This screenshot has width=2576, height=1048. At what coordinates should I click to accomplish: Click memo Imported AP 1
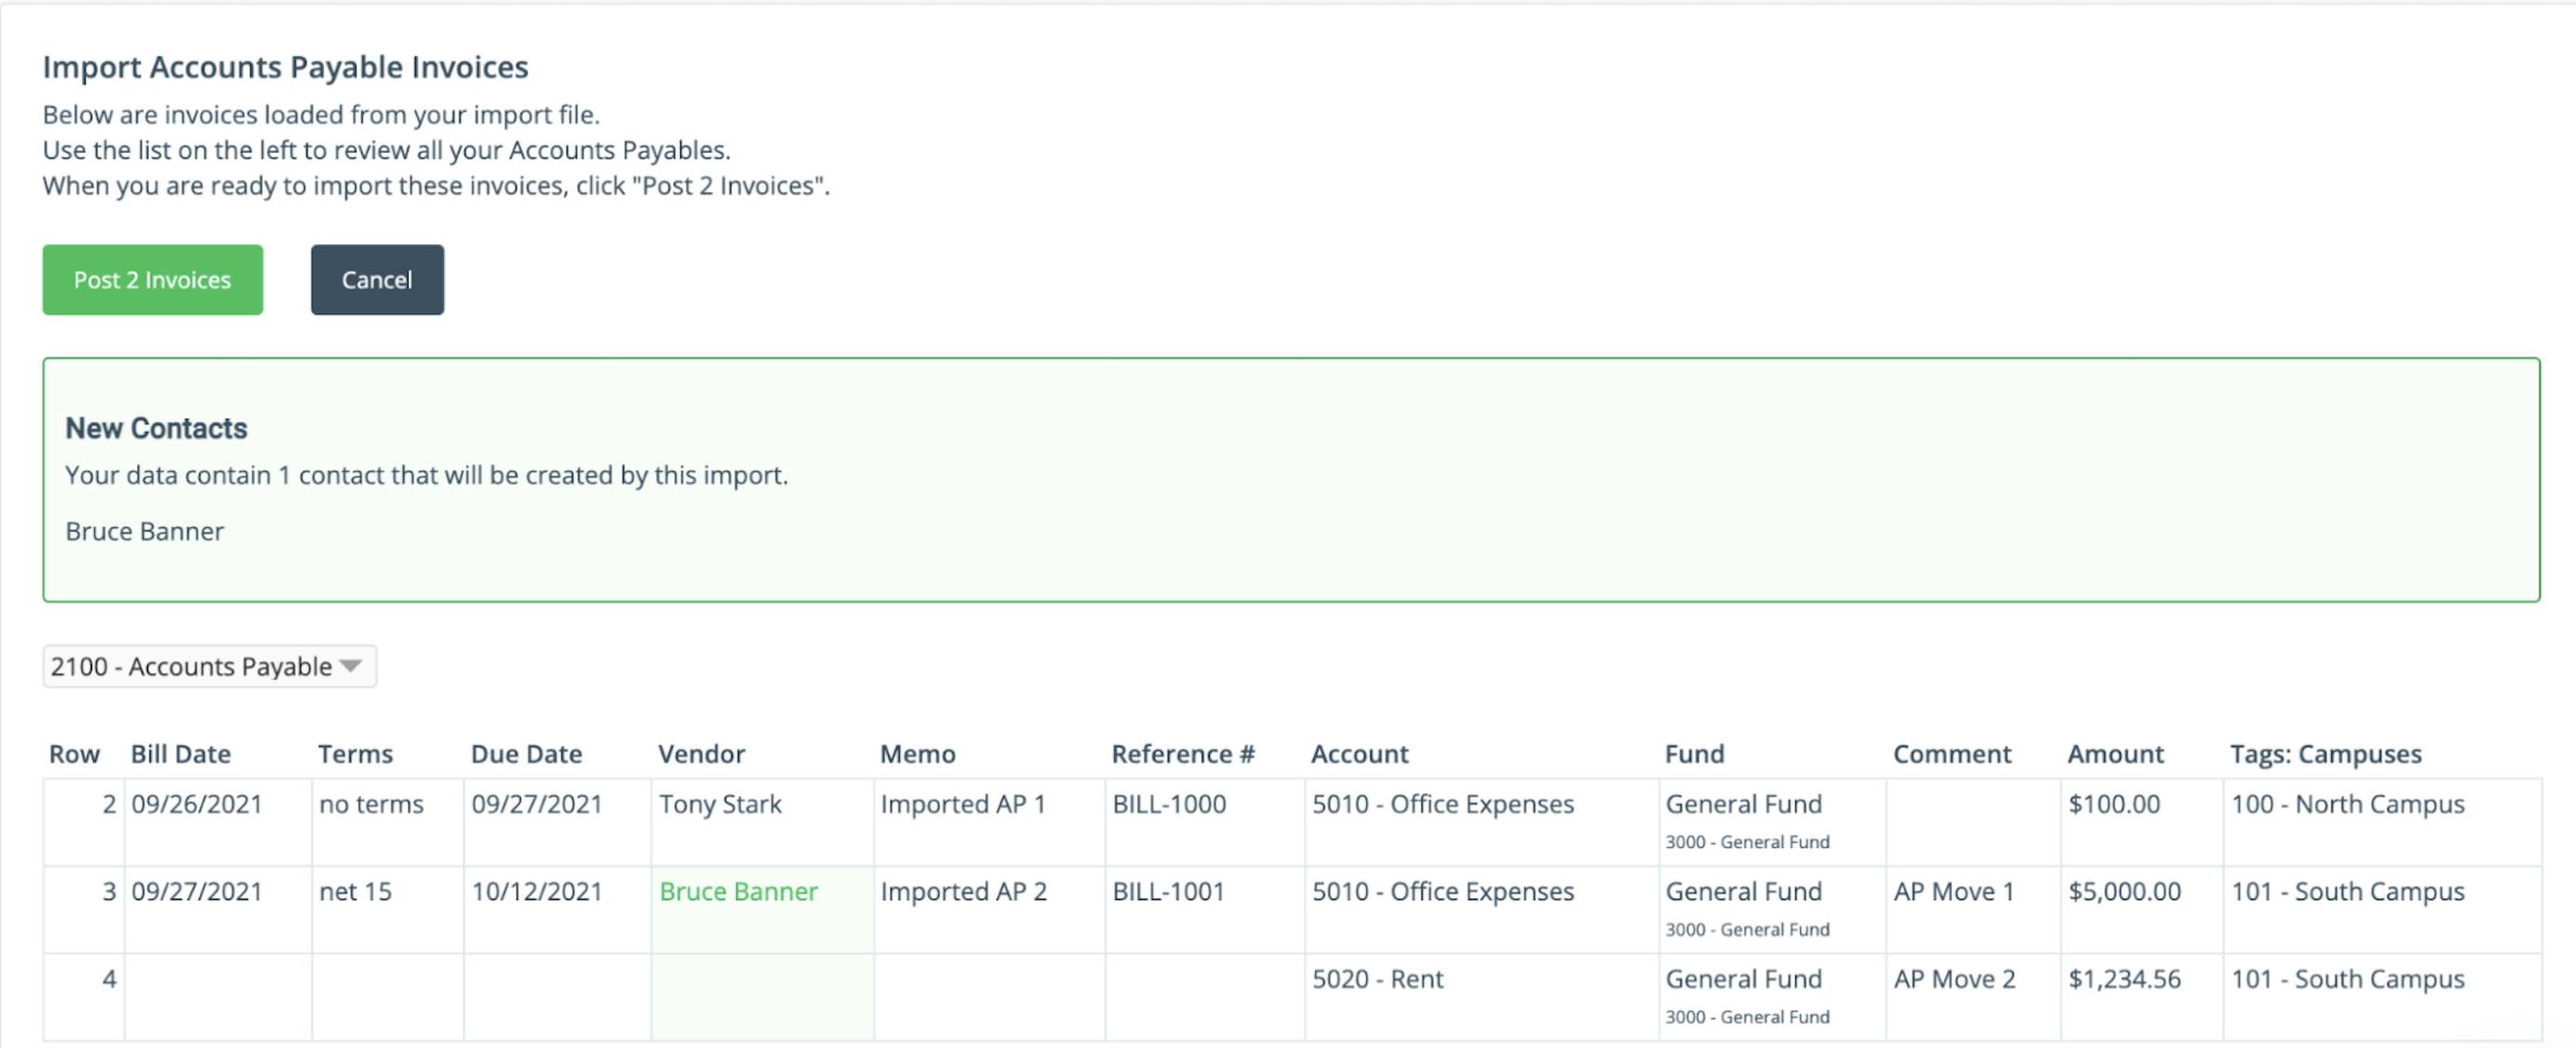click(963, 804)
